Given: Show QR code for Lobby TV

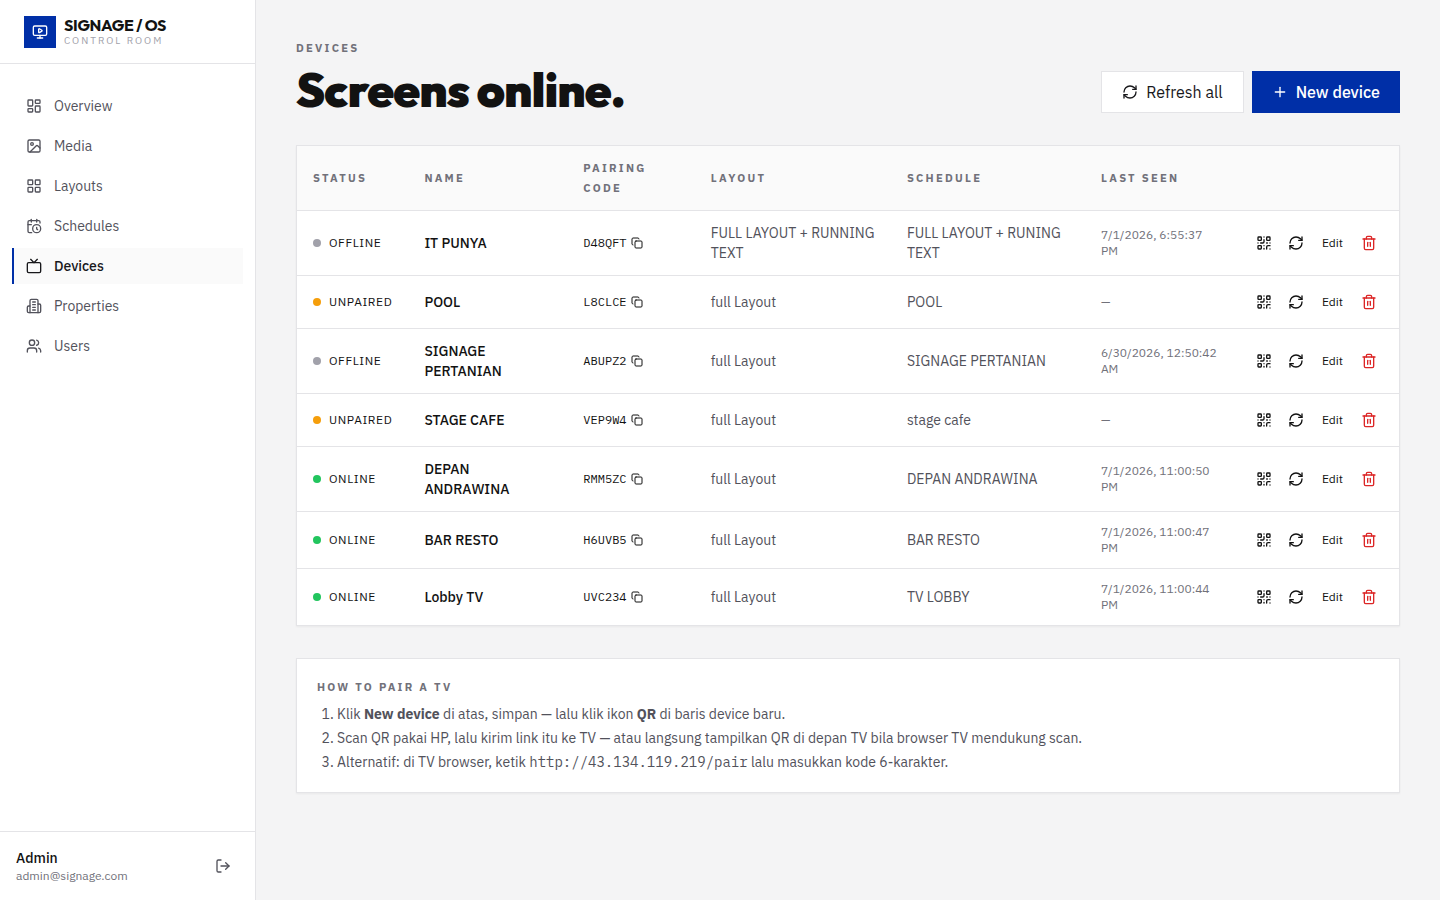Looking at the screenshot, I should 1264,597.
